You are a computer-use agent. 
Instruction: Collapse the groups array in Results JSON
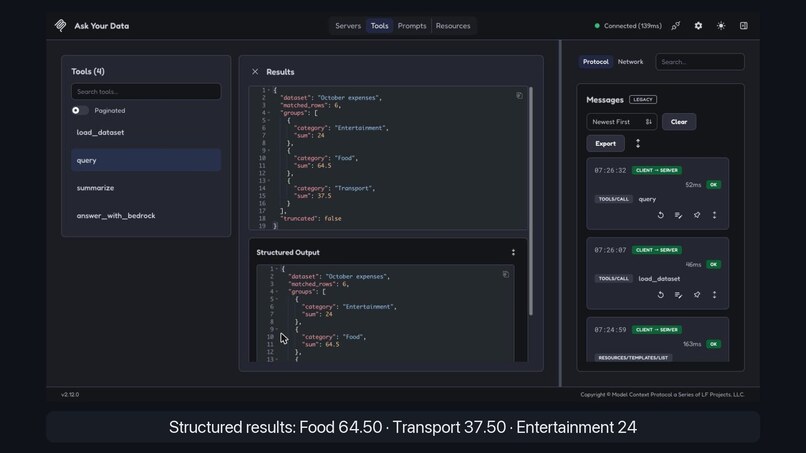click(x=269, y=113)
